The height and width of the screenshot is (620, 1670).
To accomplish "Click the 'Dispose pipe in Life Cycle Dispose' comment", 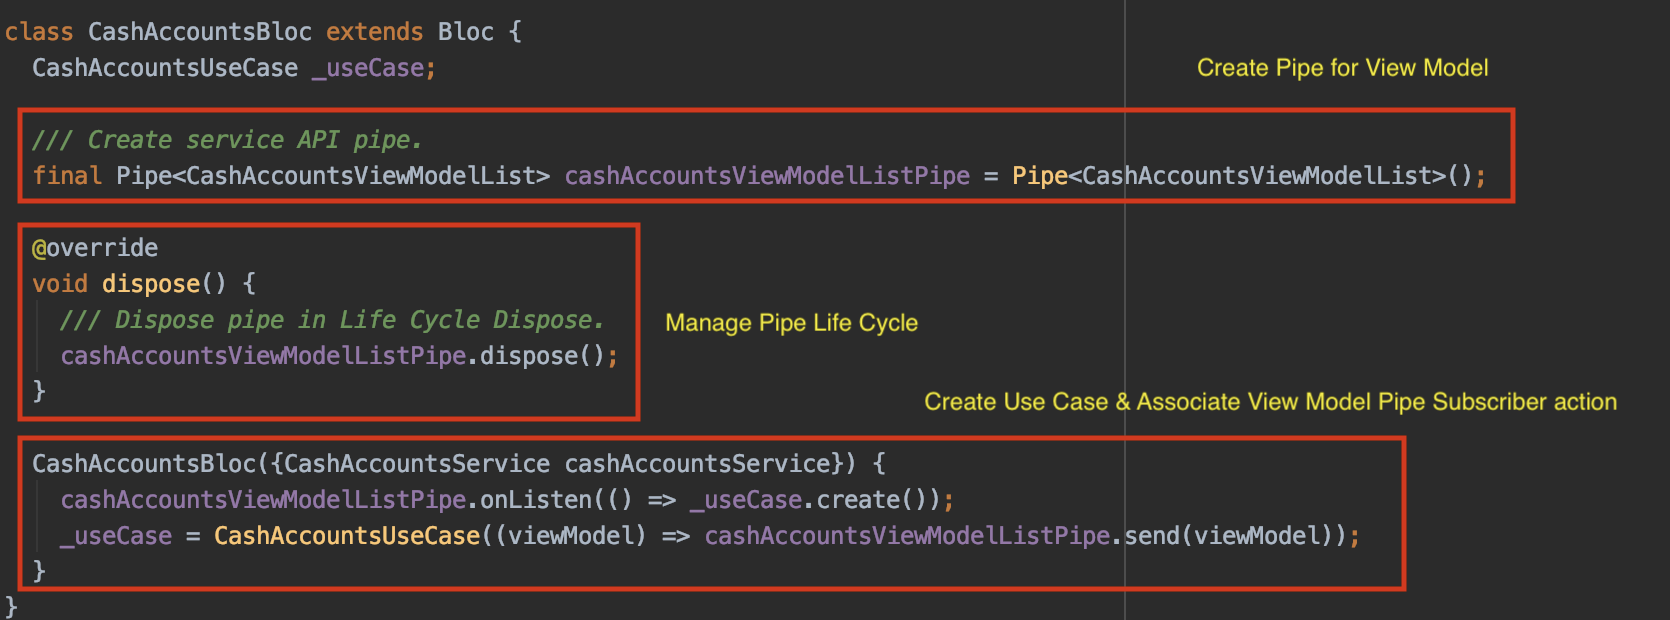I will click(x=332, y=320).
